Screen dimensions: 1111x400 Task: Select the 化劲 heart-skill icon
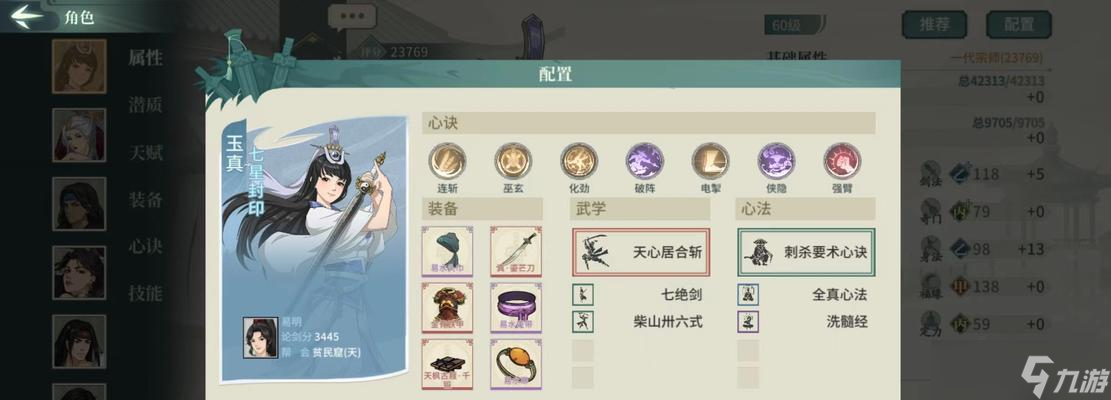coord(579,161)
